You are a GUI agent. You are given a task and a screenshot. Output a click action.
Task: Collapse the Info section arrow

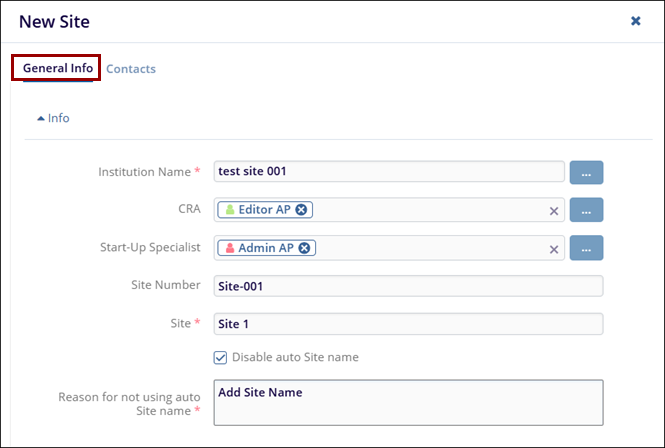click(x=41, y=118)
